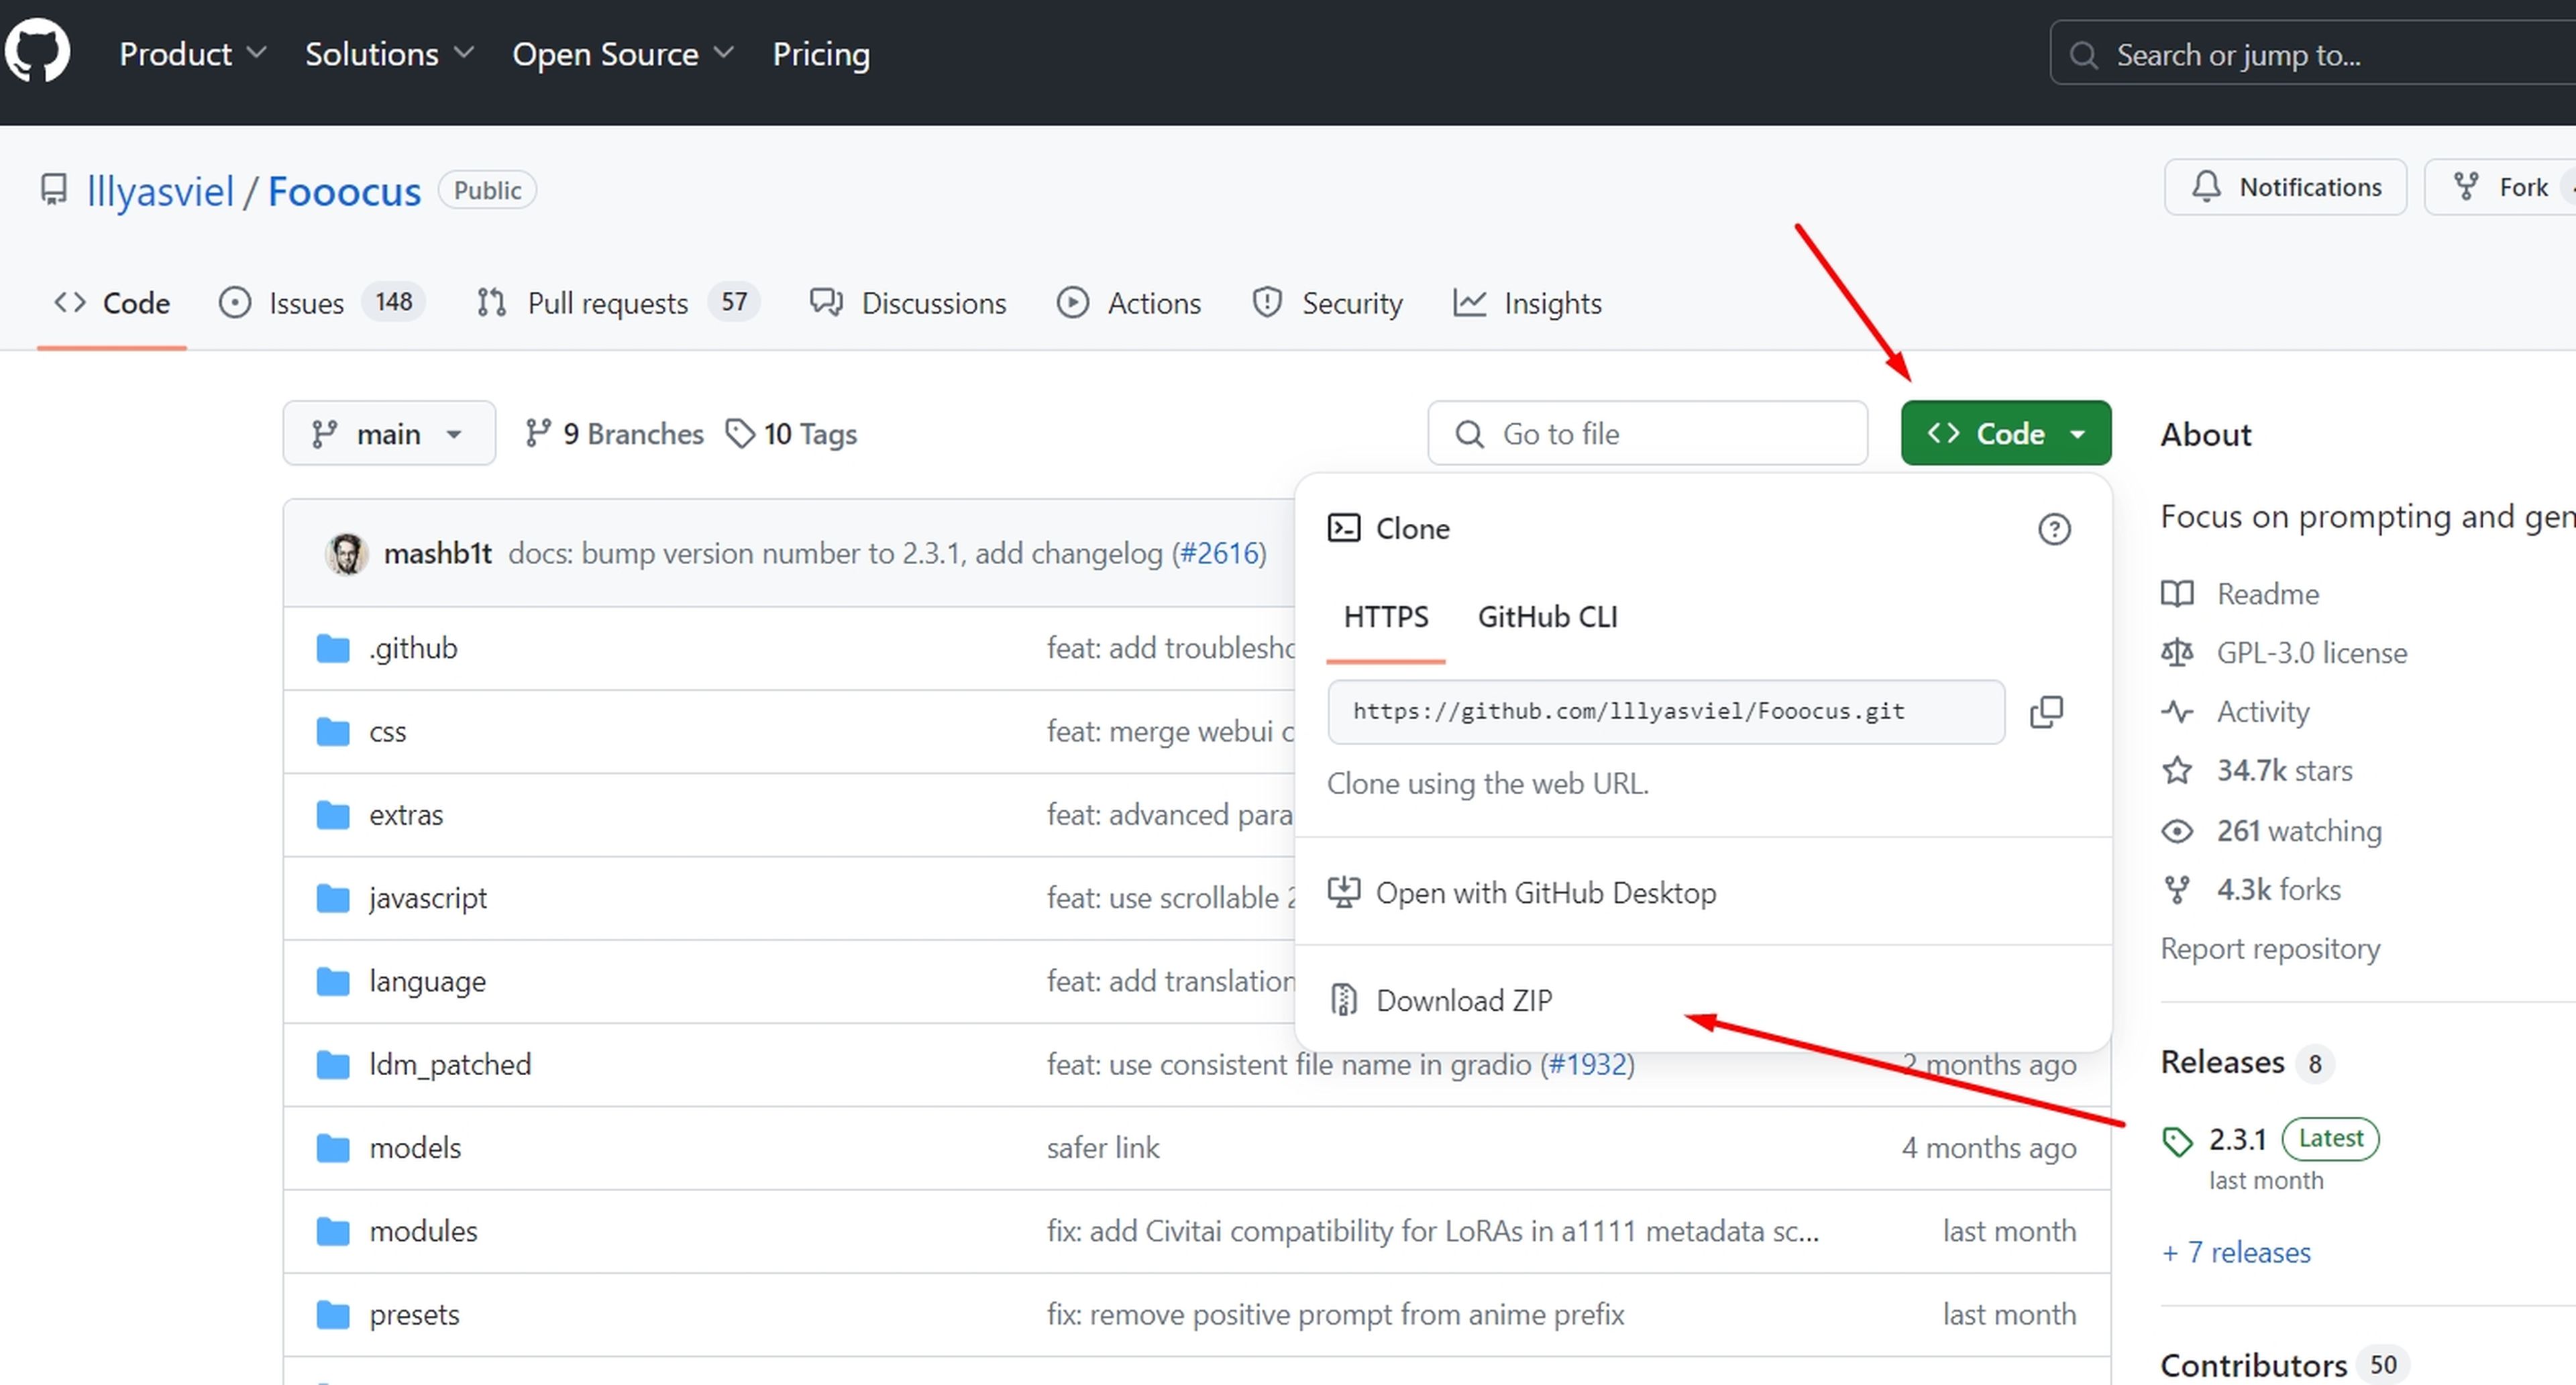The width and height of the screenshot is (2576, 1385).
Task: Click the models folder icon
Action: (333, 1147)
